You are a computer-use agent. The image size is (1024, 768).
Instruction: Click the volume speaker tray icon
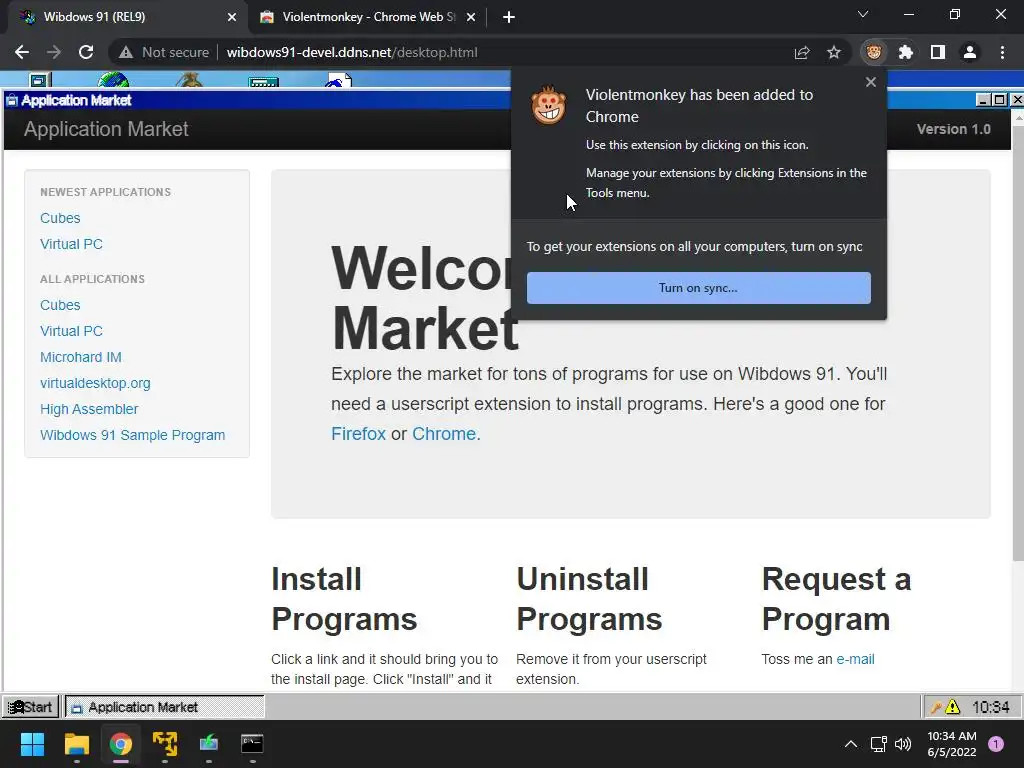coord(903,744)
